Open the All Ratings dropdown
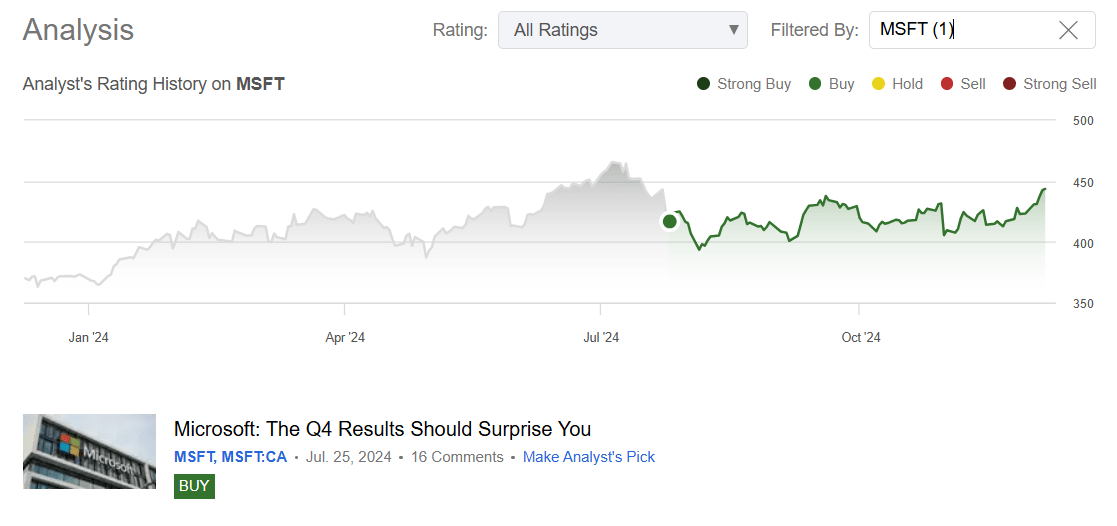 click(x=622, y=30)
